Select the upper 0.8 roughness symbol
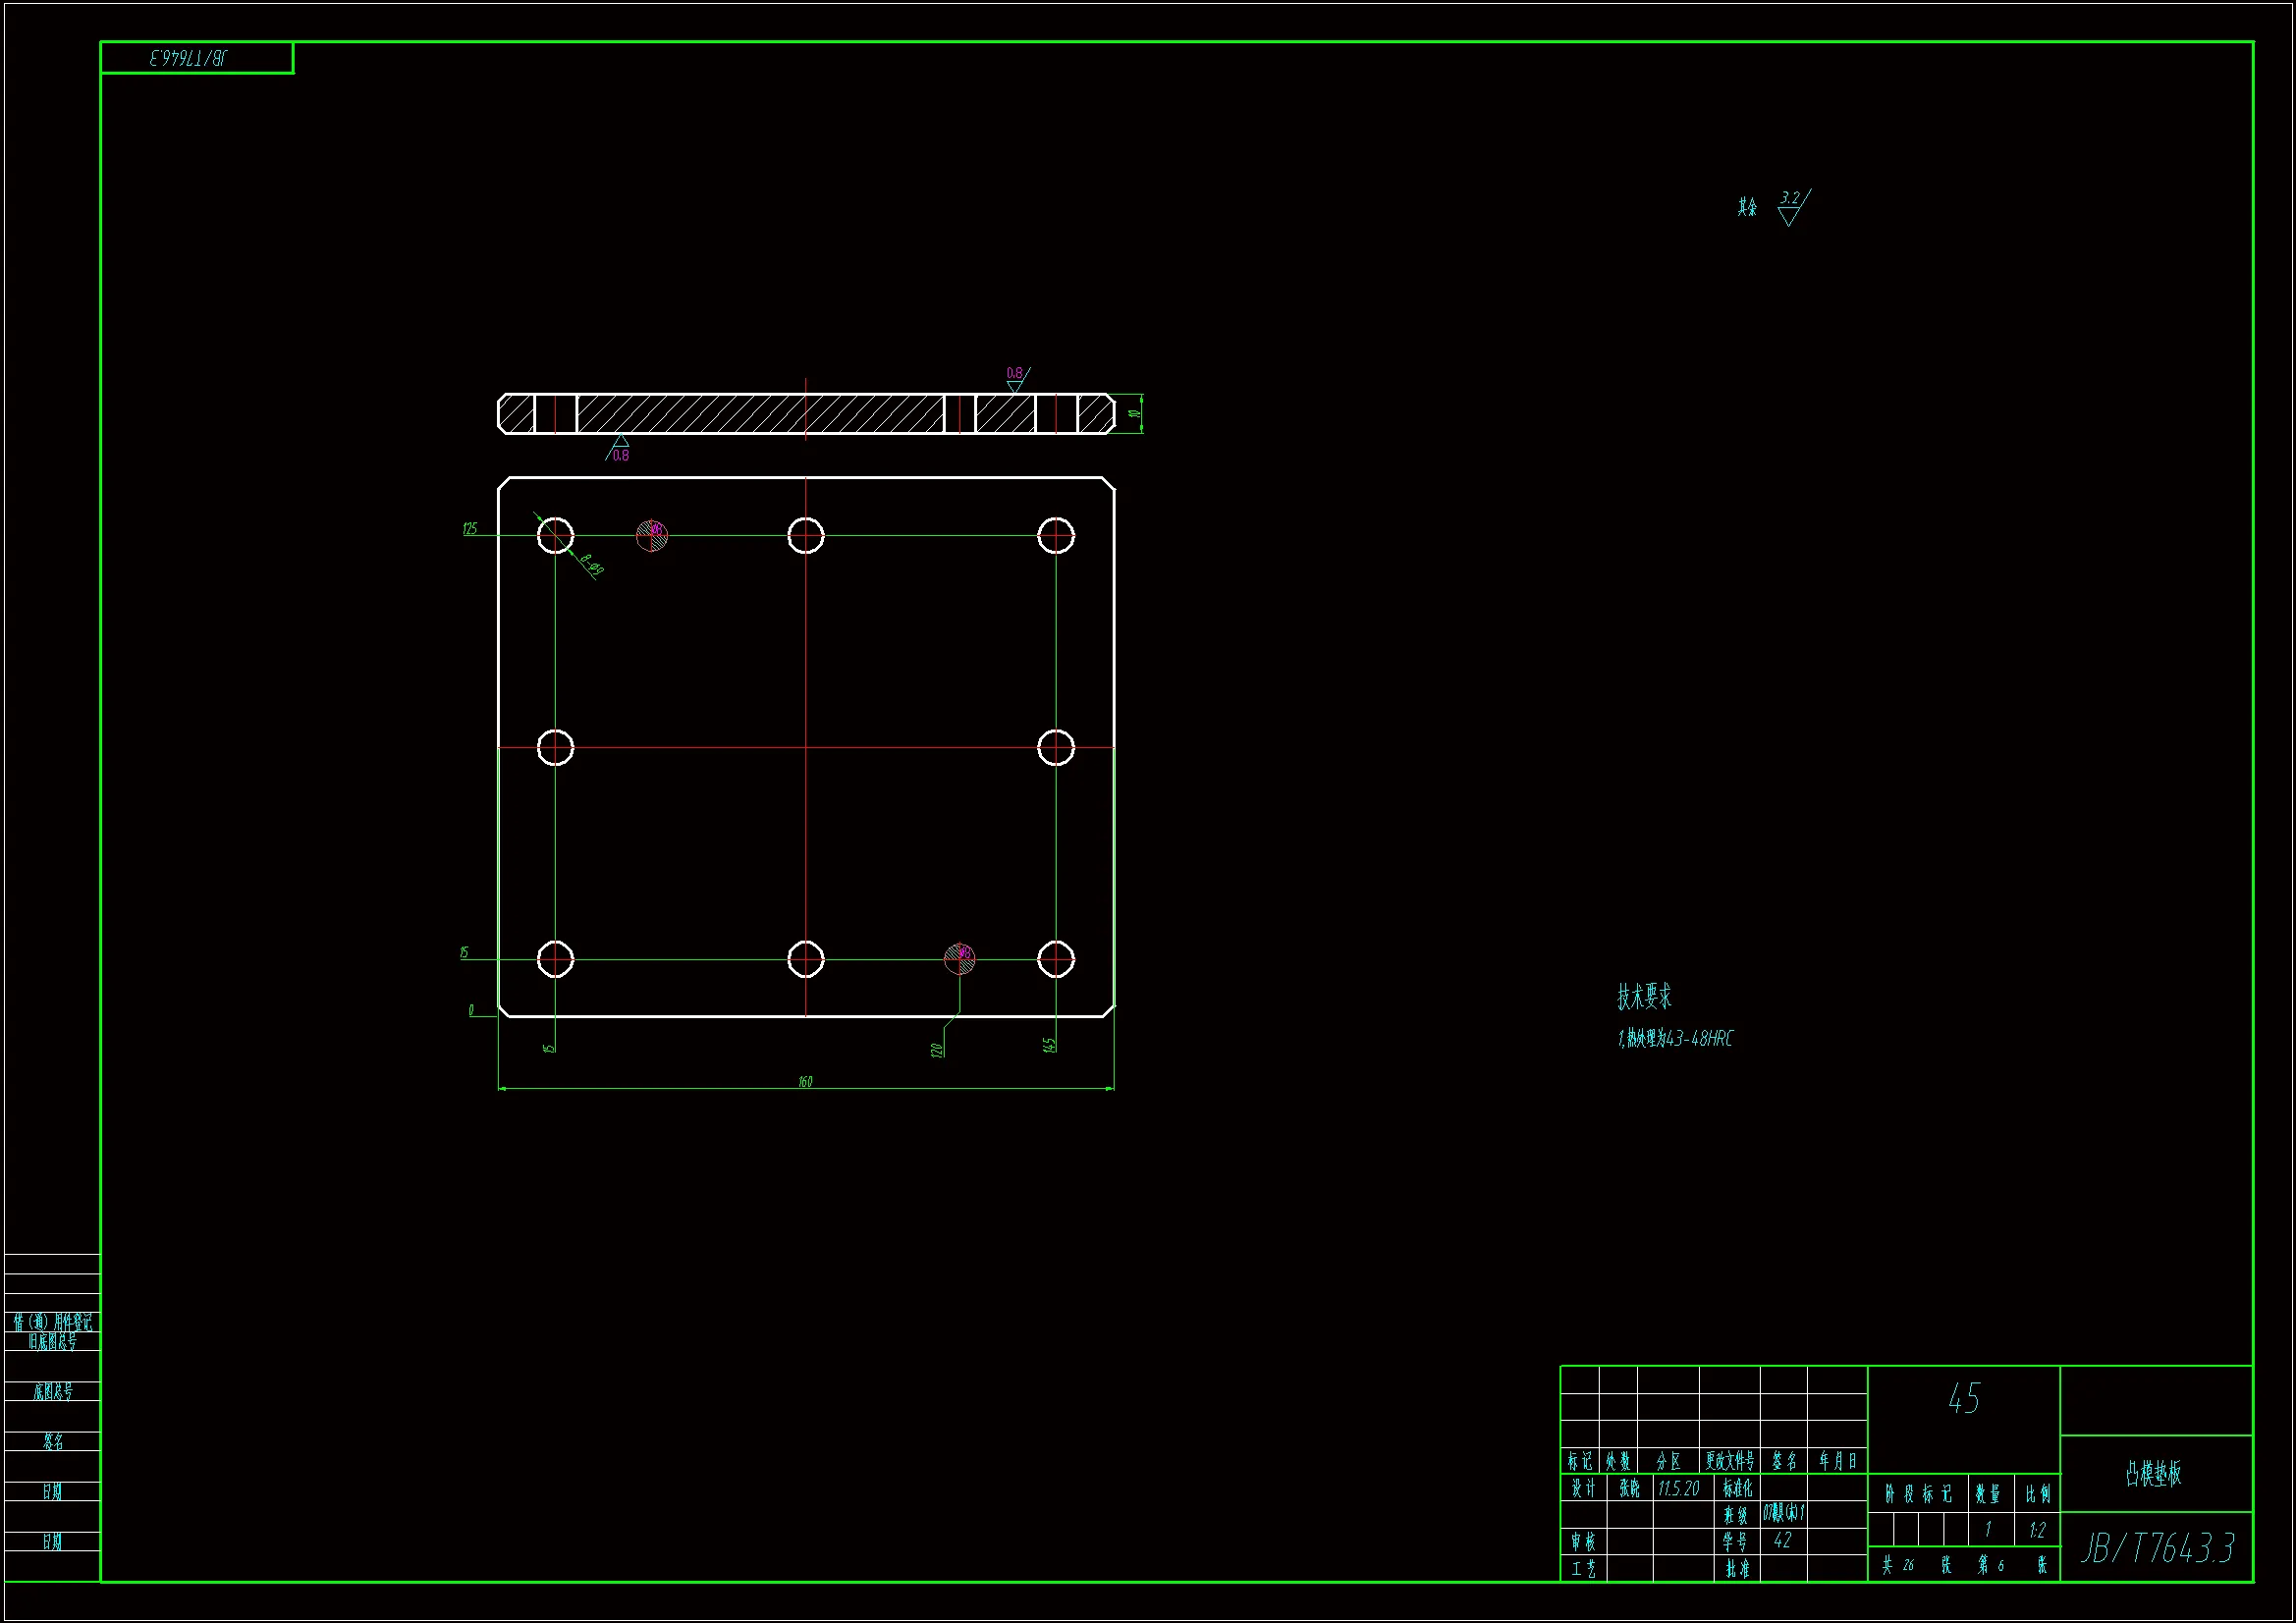Screen dimensions: 2296x1623 click(x=1015, y=378)
